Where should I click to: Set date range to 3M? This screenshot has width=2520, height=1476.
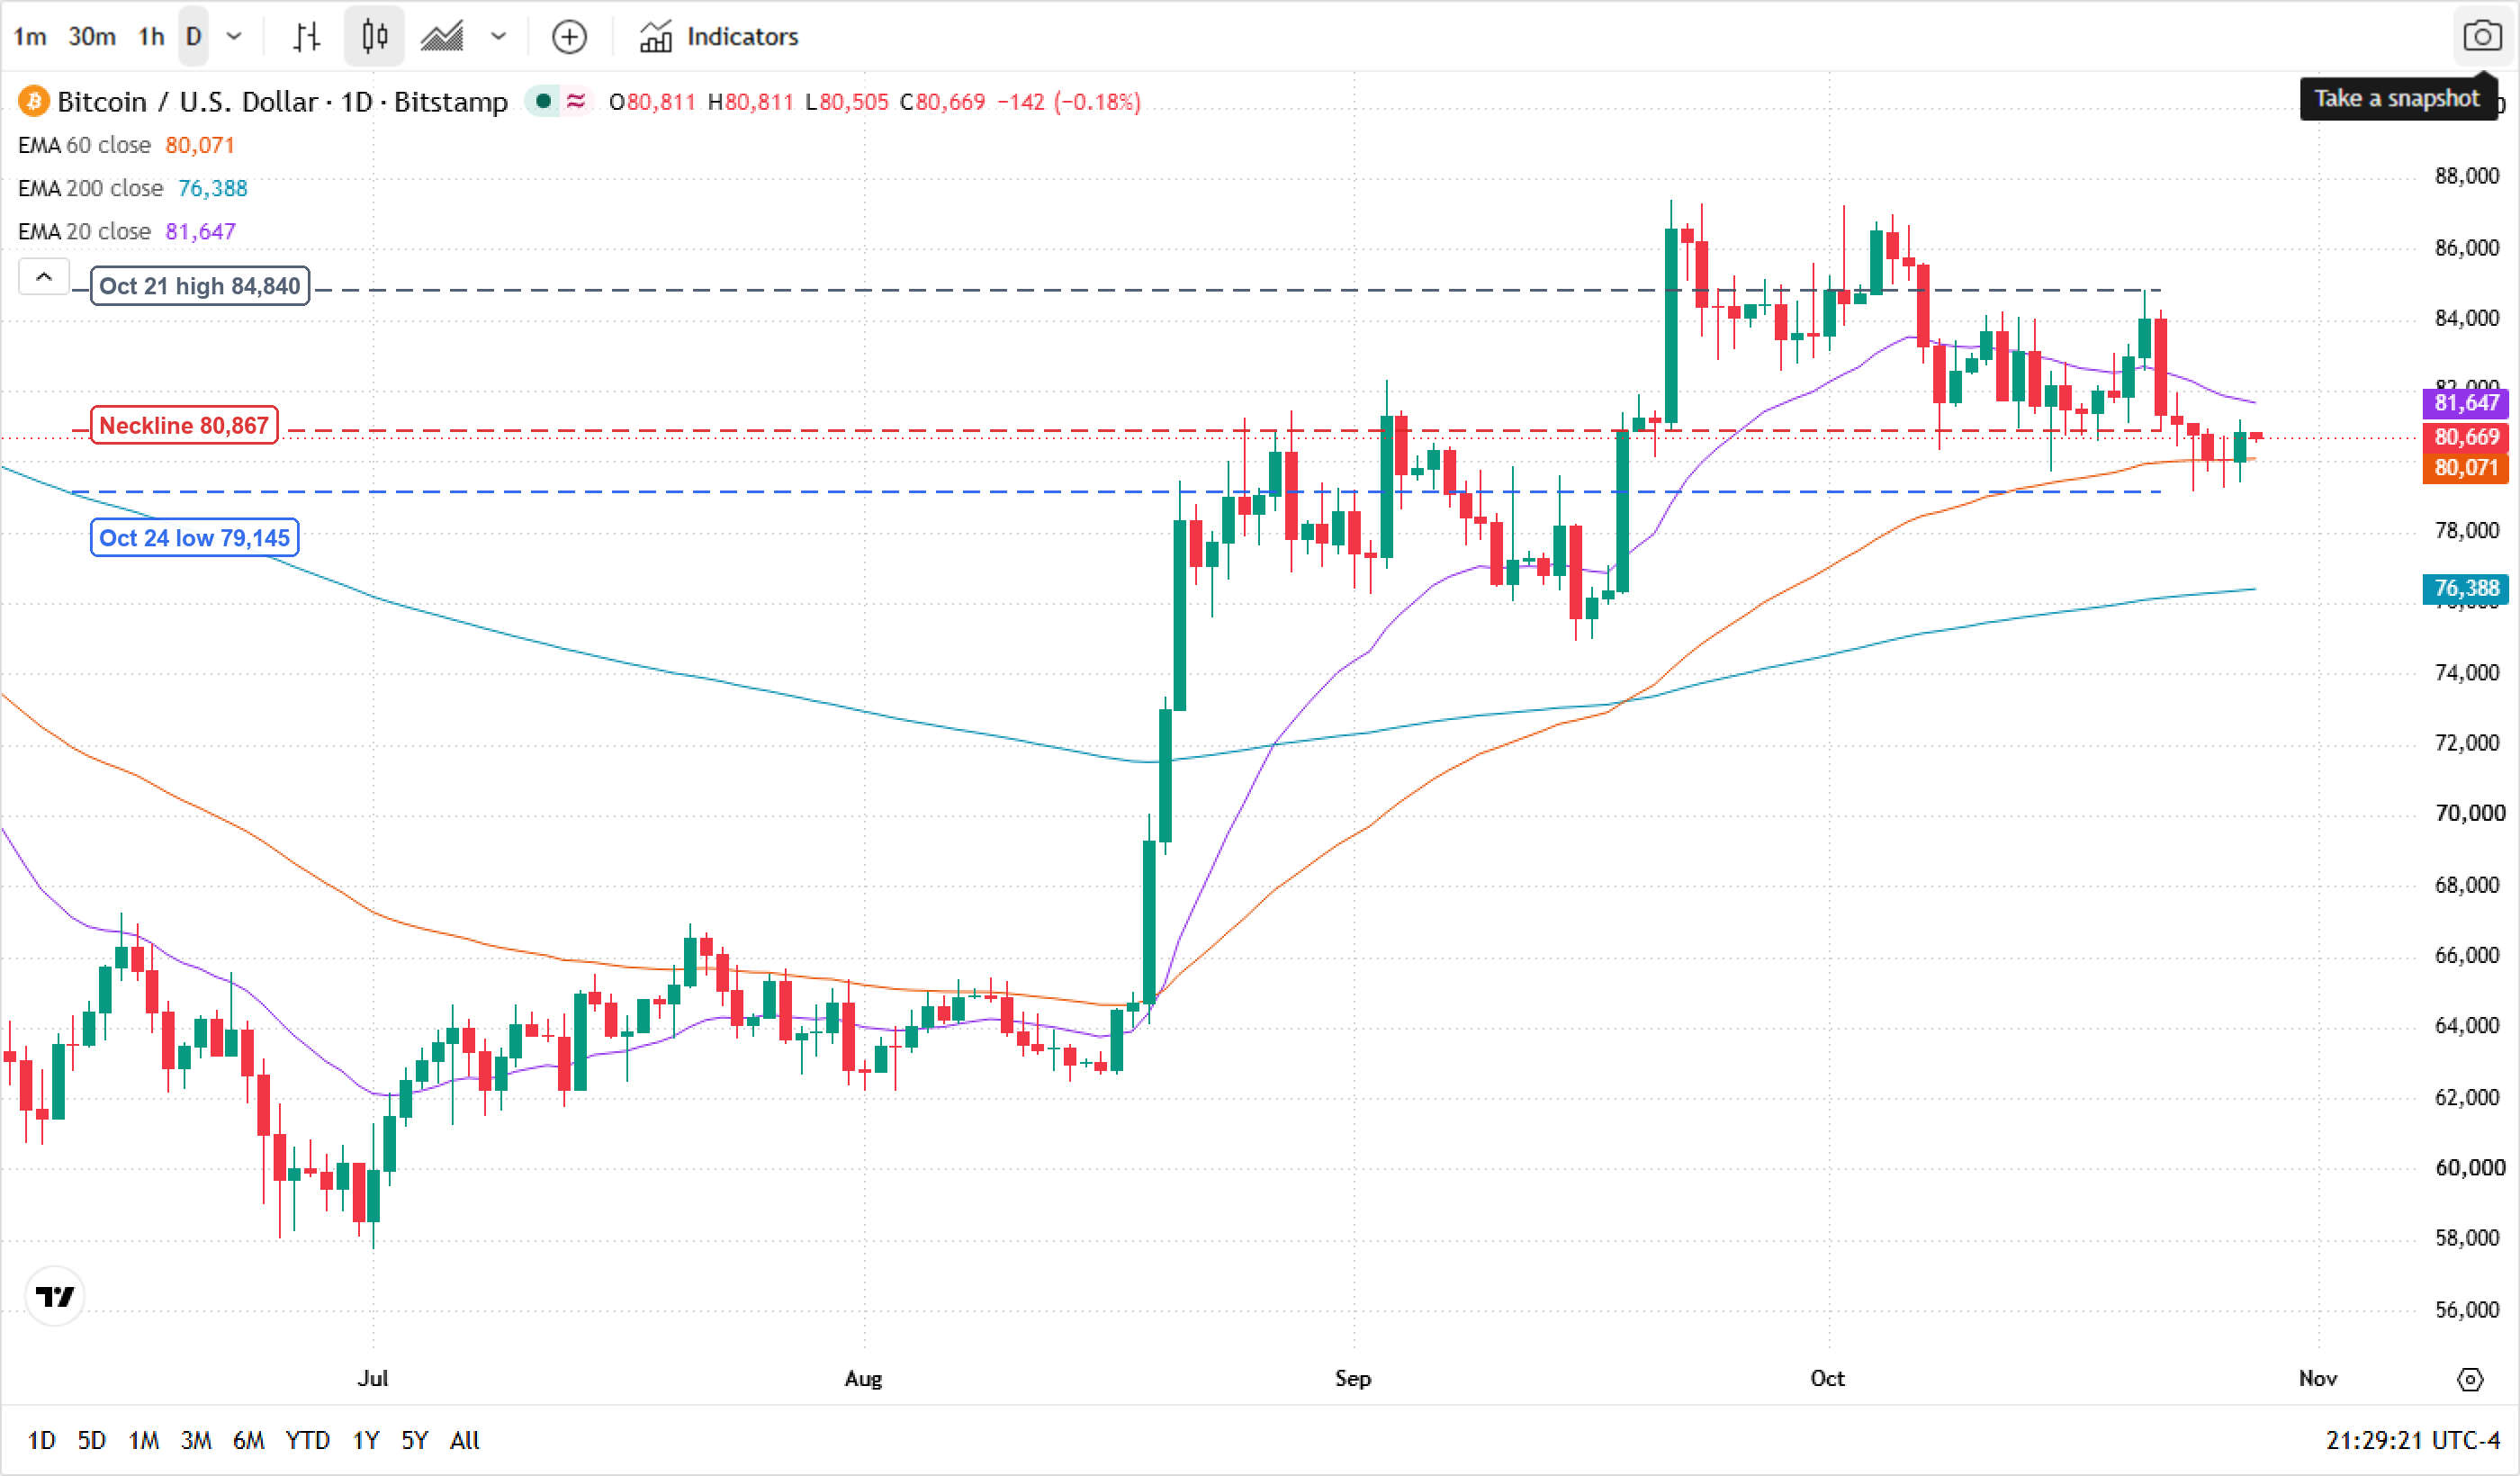click(x=196, y=1440)
